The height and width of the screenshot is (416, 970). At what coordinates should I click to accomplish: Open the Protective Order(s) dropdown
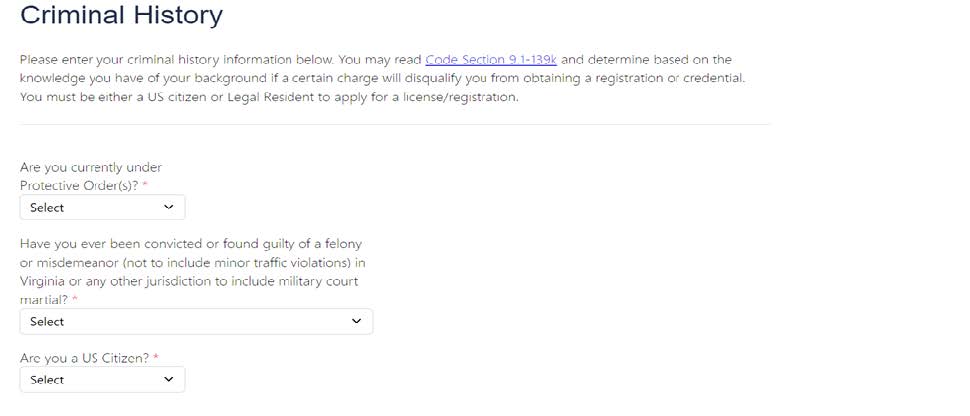(102, 207)
